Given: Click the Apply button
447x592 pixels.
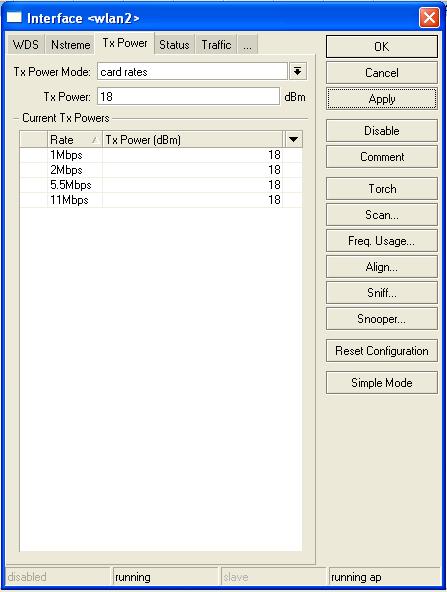Looking at the screenshot, I should point(382,99).
